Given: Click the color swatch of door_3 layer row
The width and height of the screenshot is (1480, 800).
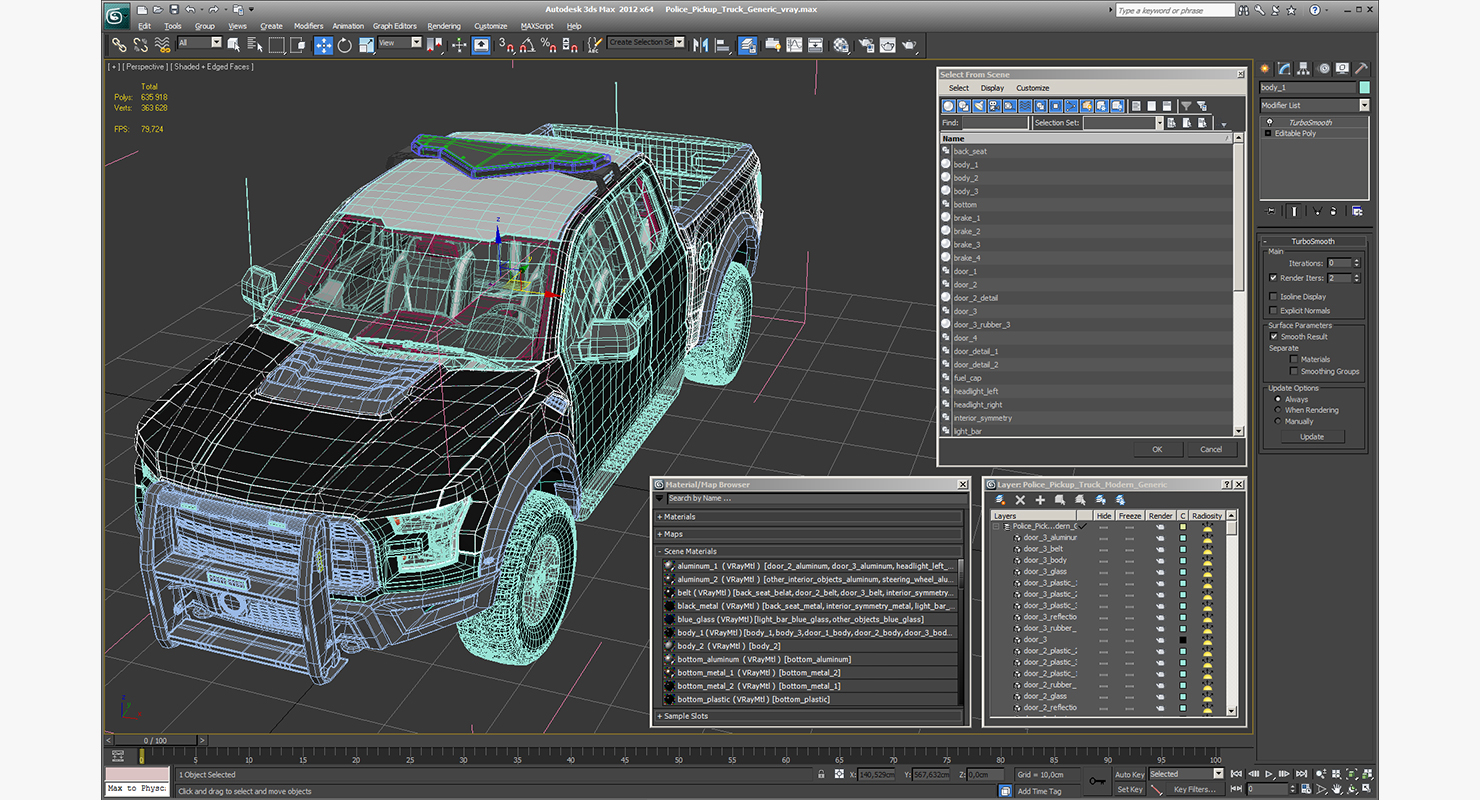Looking at the screenshot, I should pos(1182,639).
